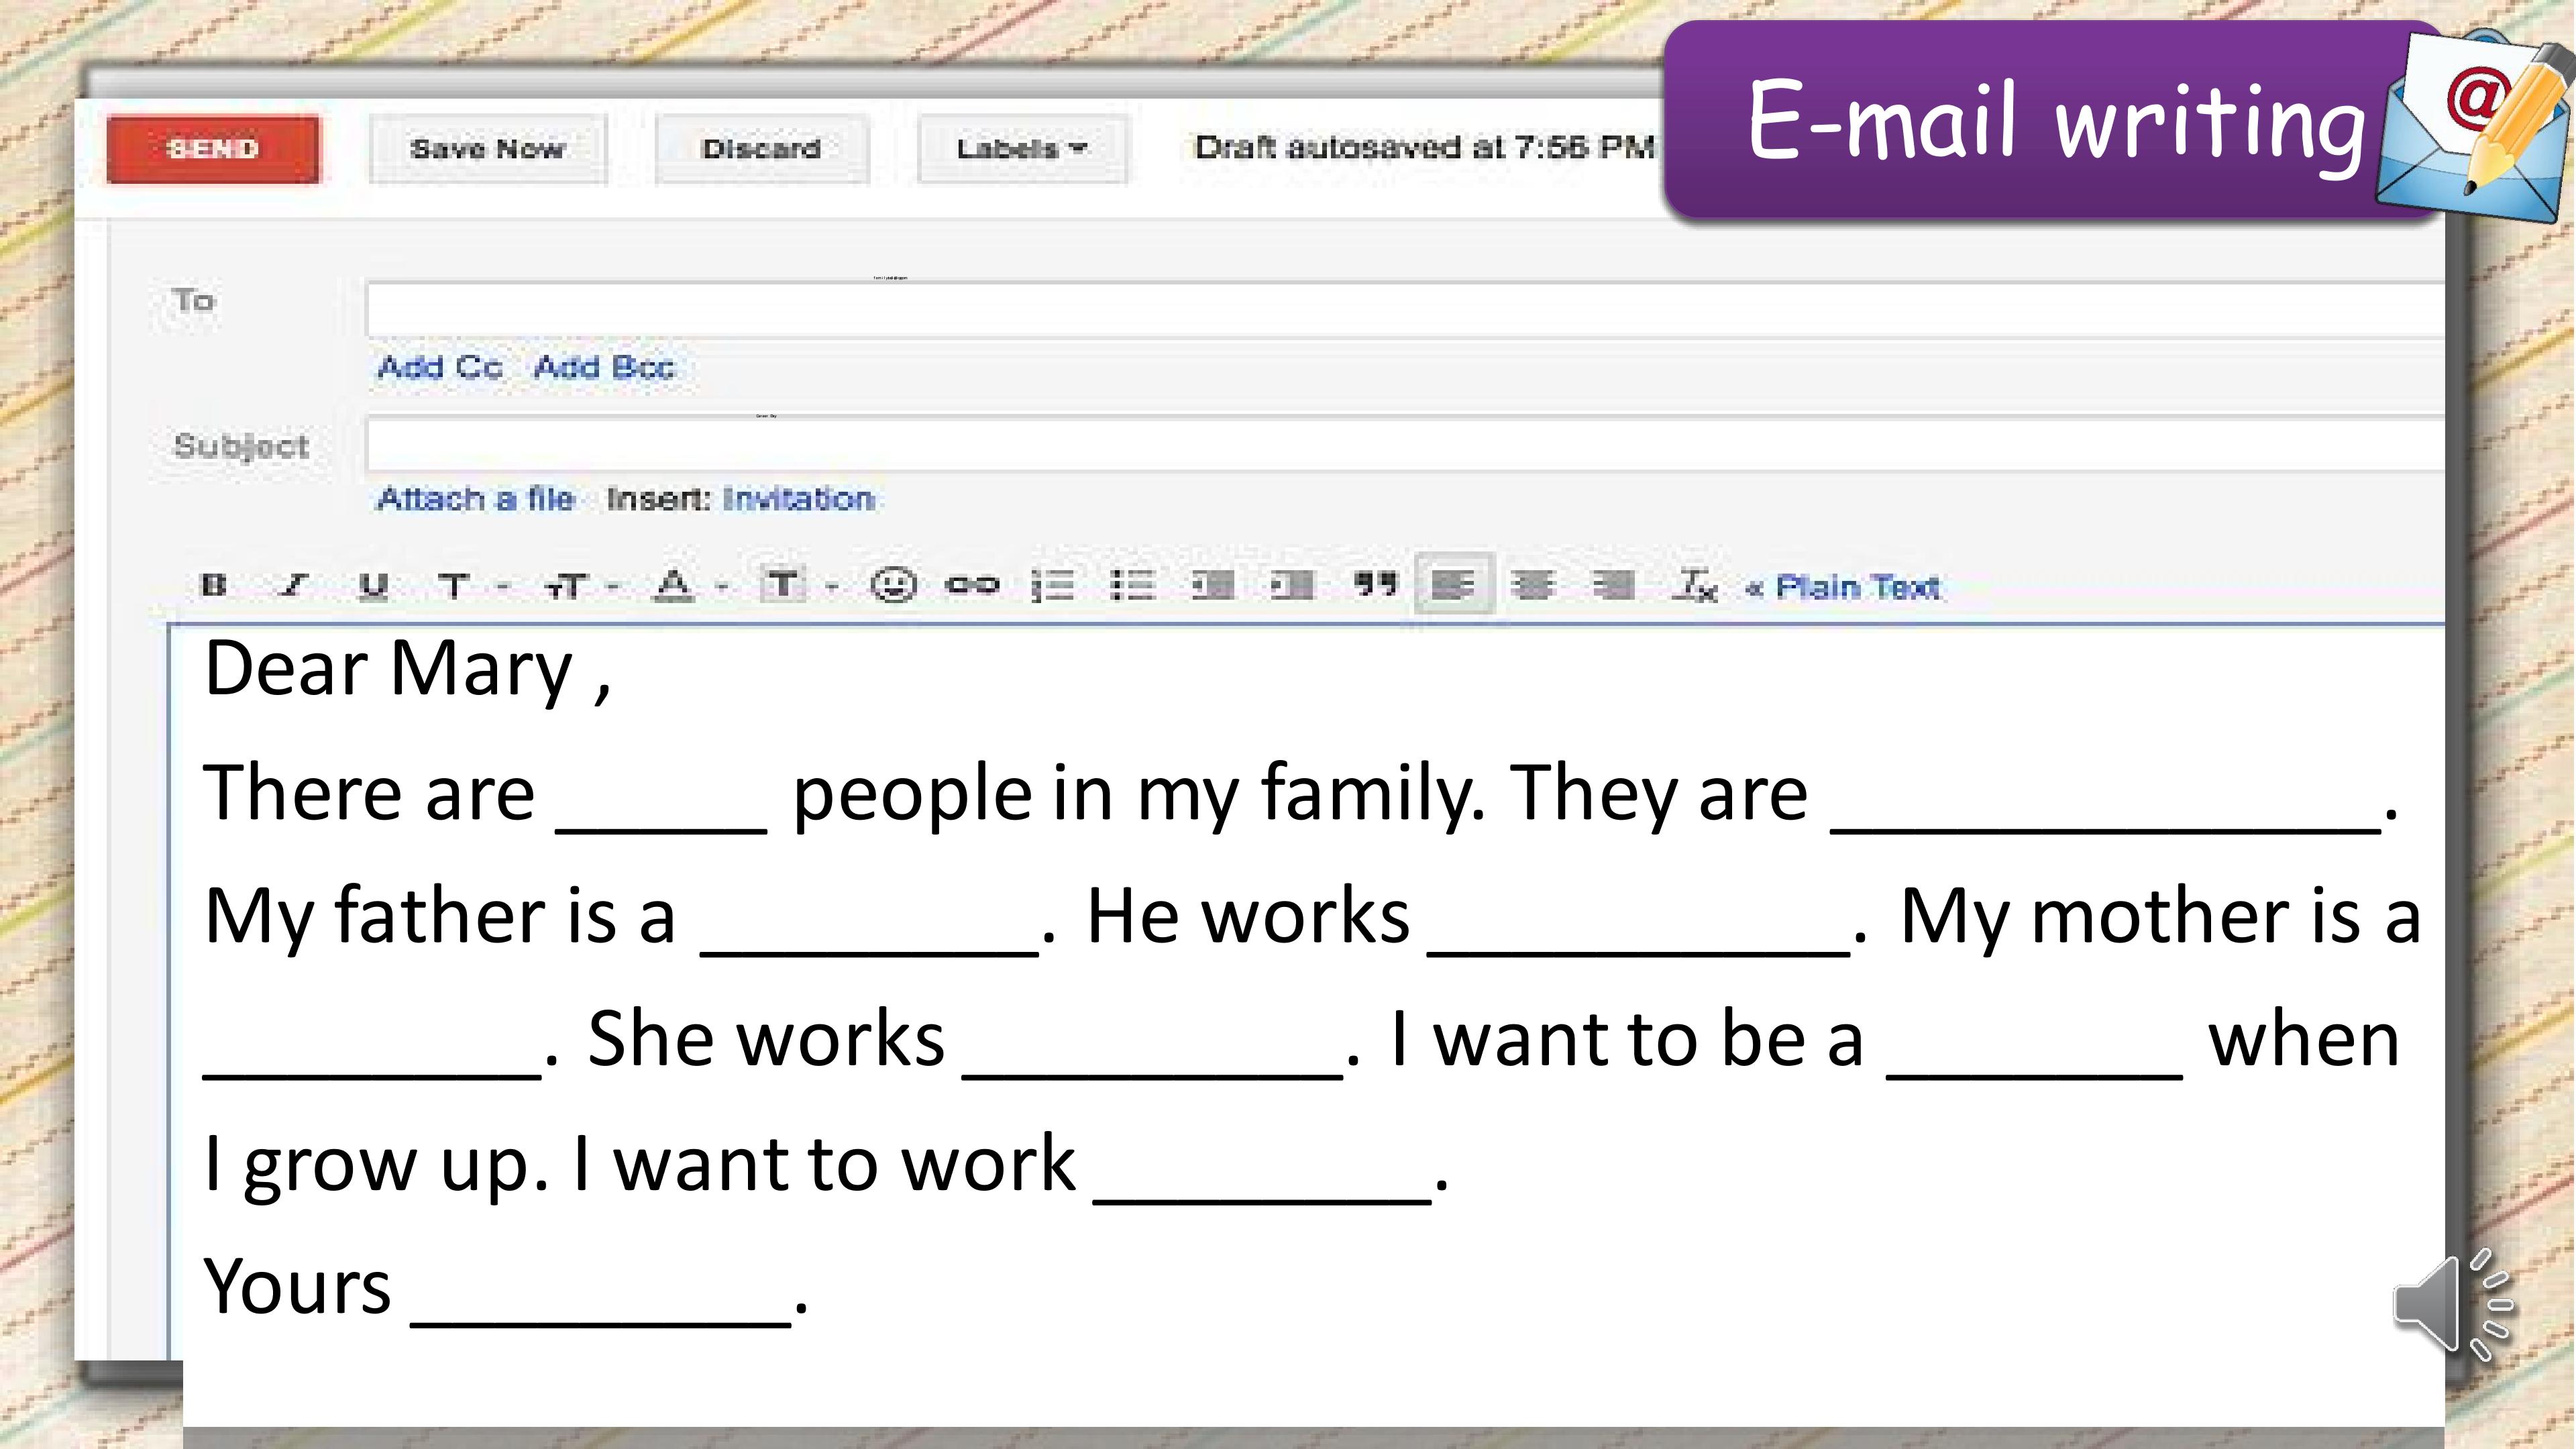Remove text formatting
2576x1449 pixels.
1695,585
